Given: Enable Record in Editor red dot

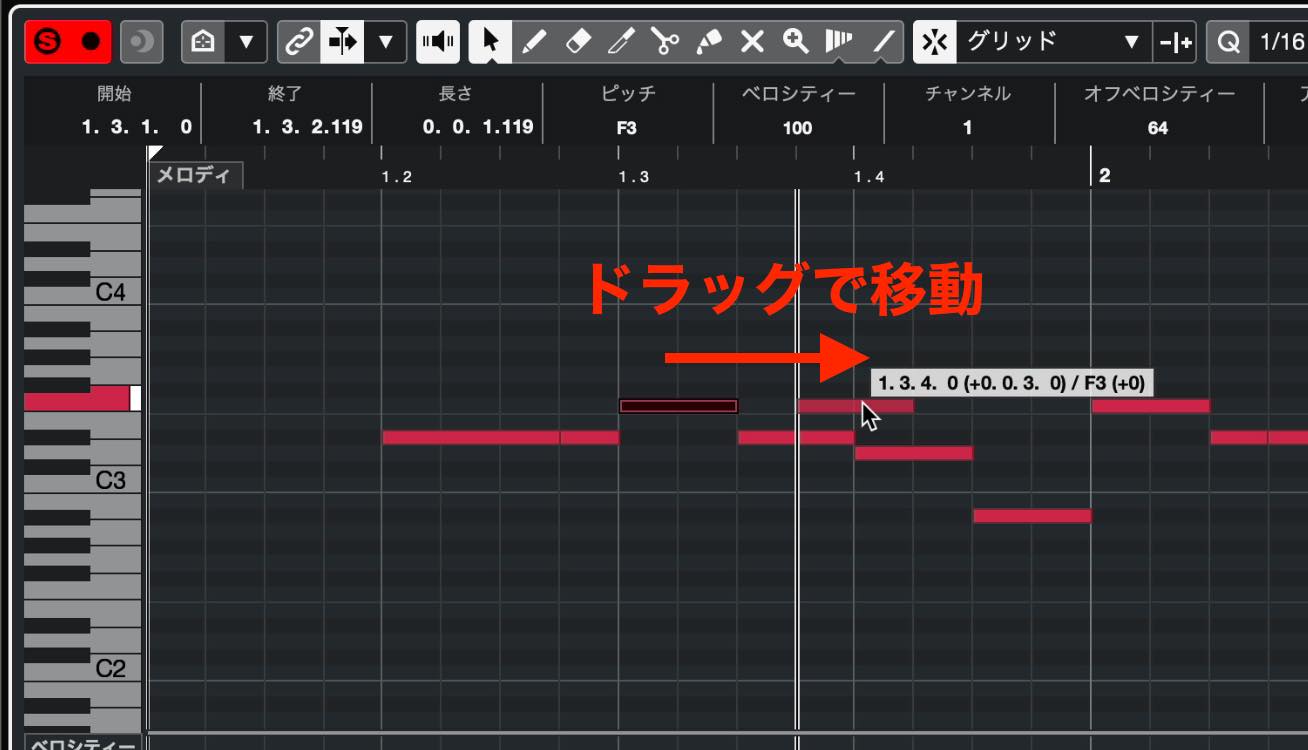Looking at the screenshot, I should (x=90, y=42).
